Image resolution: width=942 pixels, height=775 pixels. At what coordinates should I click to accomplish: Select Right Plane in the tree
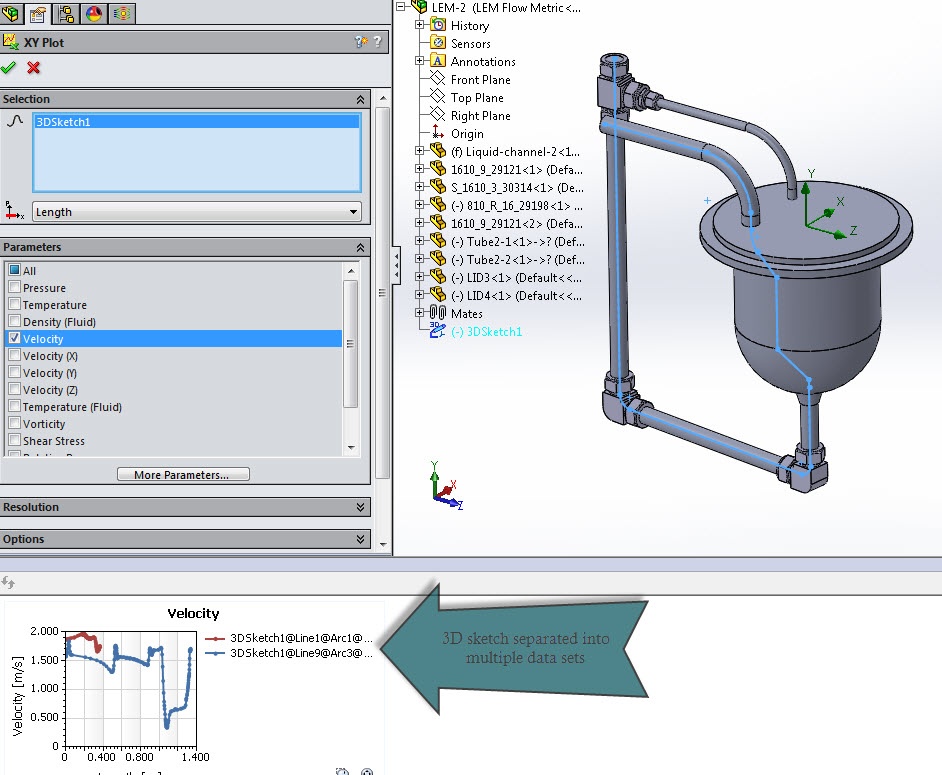point(481,115)
